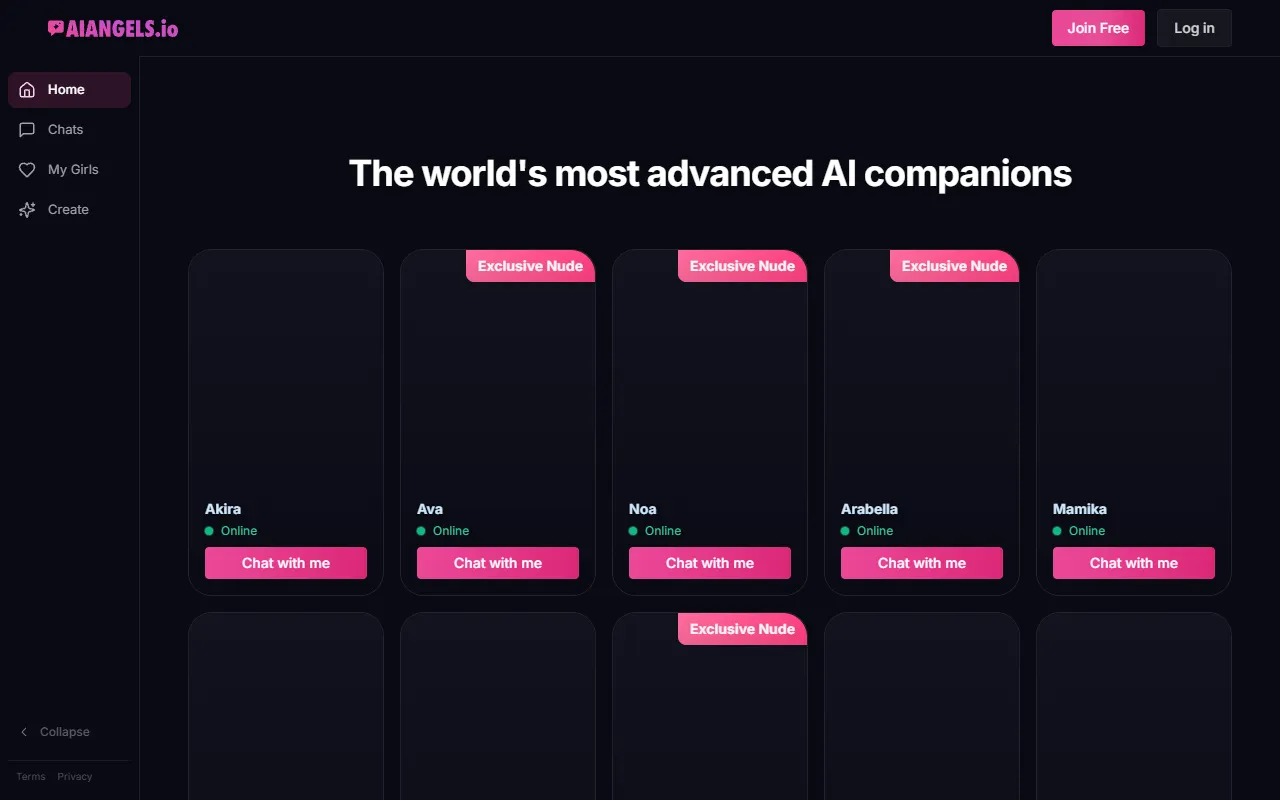
Task: Click the AIANGELS.io logo
Action: coord(113,29)
